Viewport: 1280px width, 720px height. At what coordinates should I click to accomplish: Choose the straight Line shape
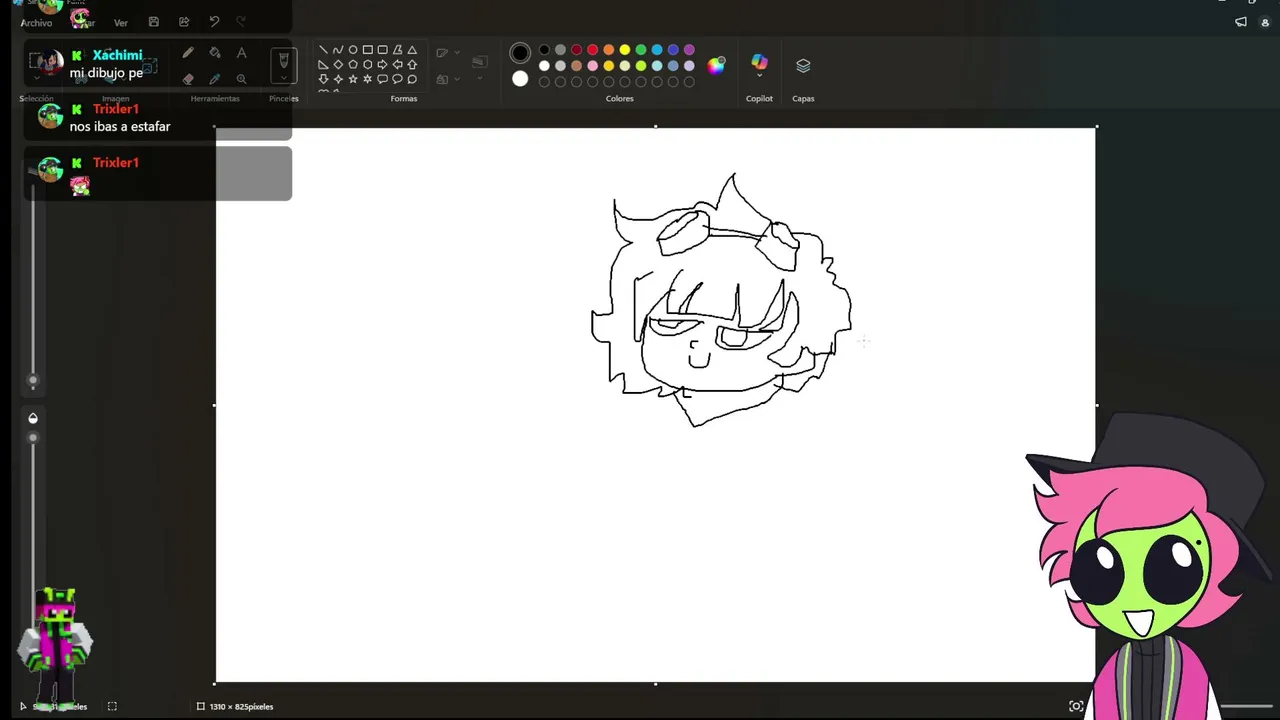[x=323, y=50]
